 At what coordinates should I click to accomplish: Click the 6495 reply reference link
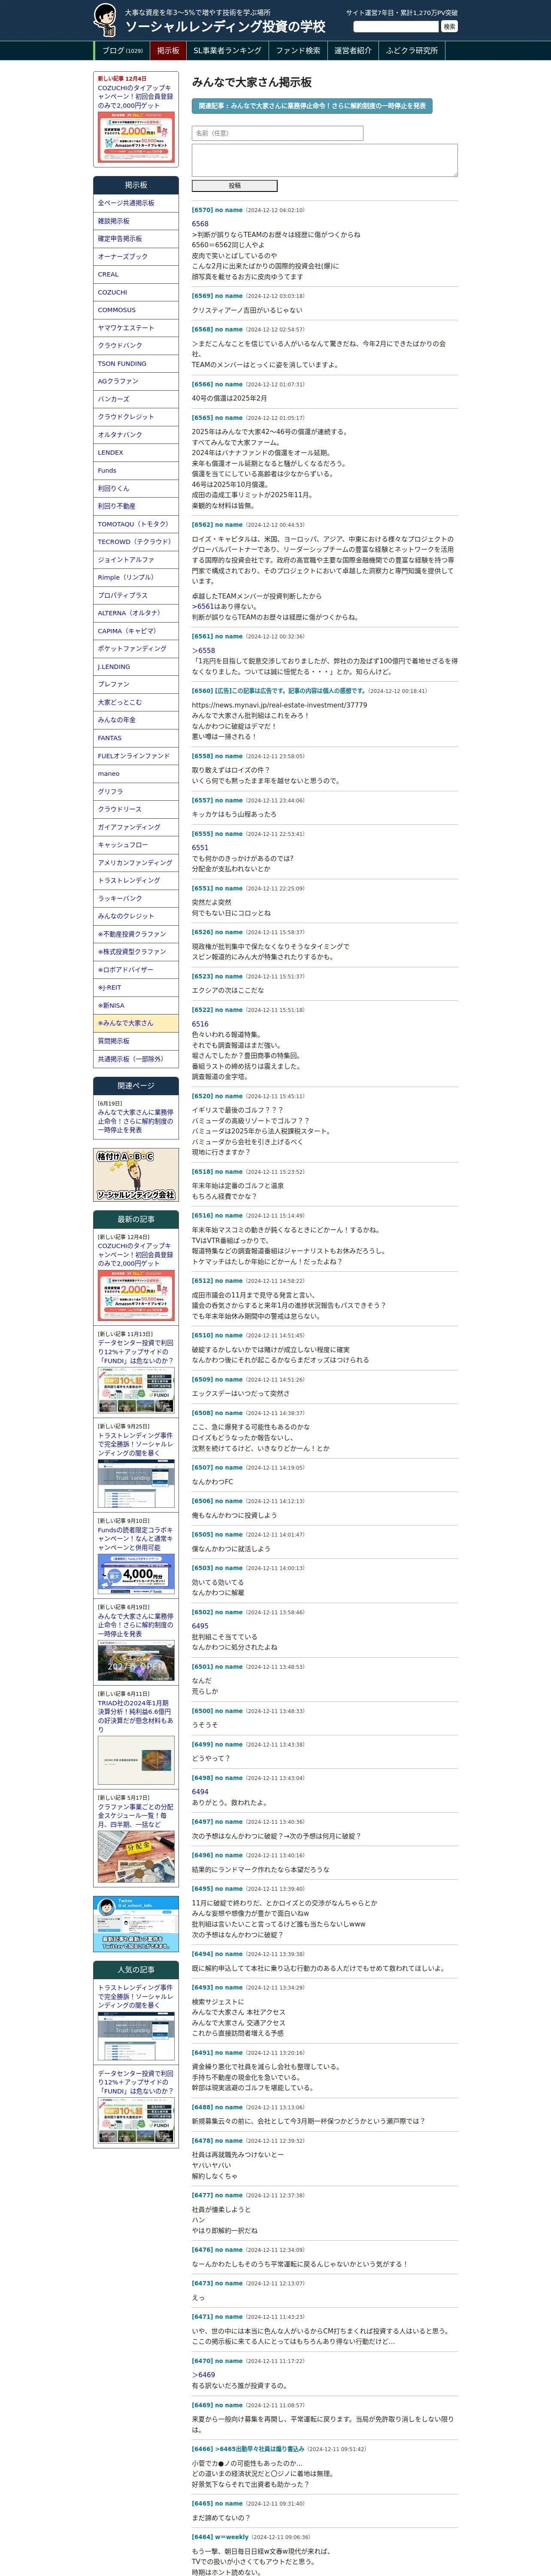click(200, 1626)
